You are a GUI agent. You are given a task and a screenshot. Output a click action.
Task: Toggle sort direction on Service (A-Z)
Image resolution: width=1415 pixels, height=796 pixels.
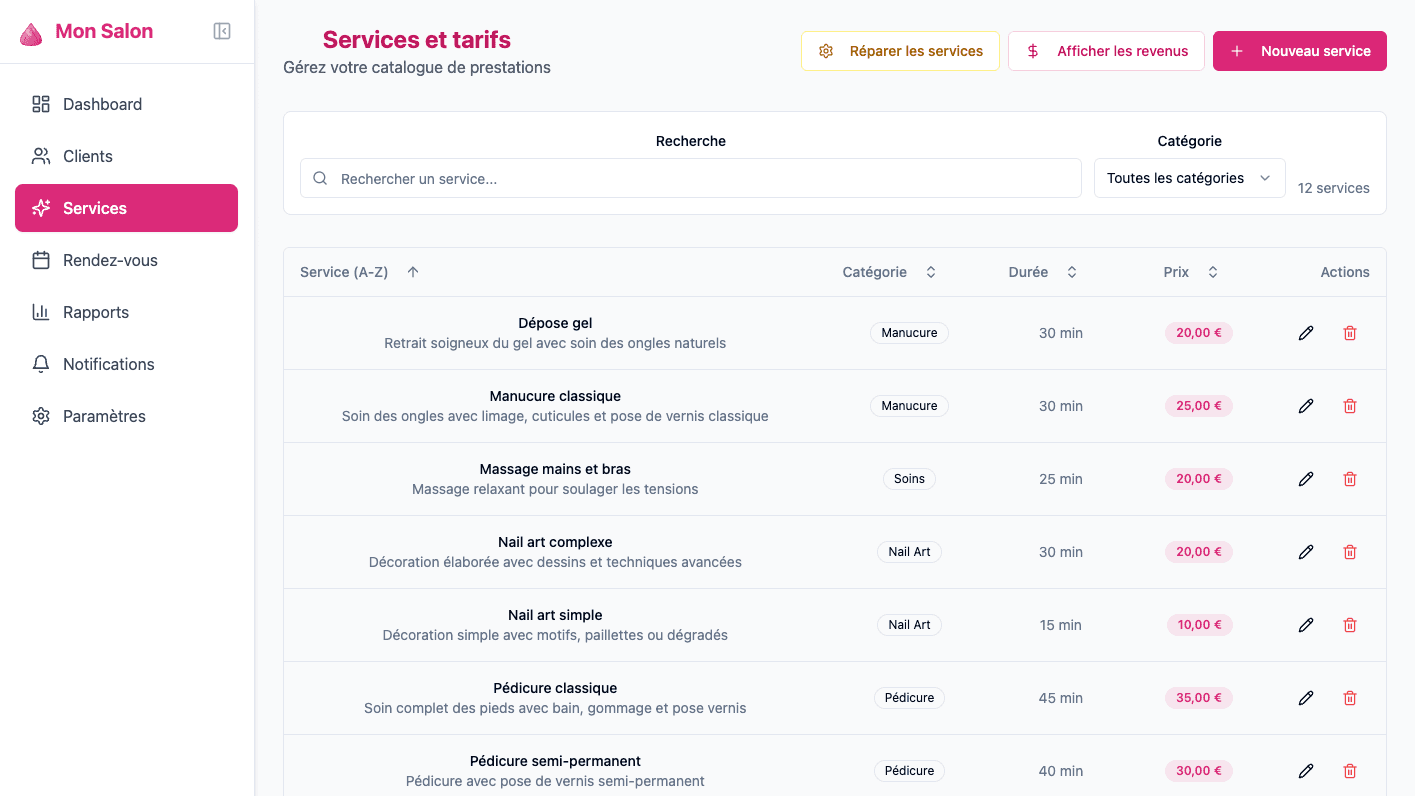pyautogui.click(x=412, y=271)
